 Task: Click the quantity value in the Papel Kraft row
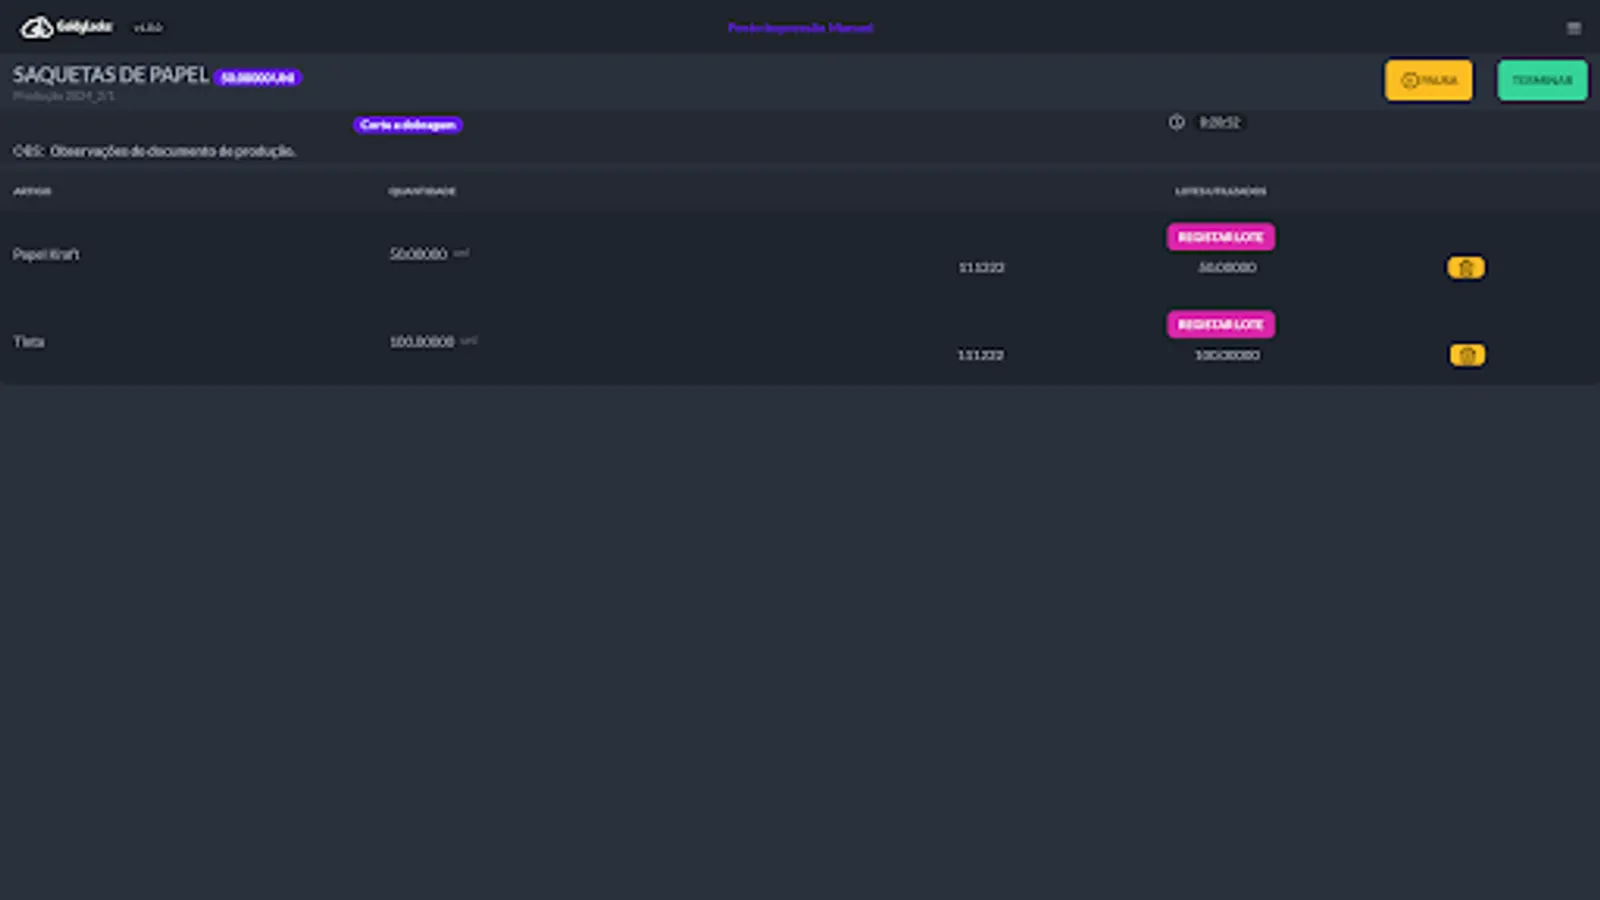[418, 254]
